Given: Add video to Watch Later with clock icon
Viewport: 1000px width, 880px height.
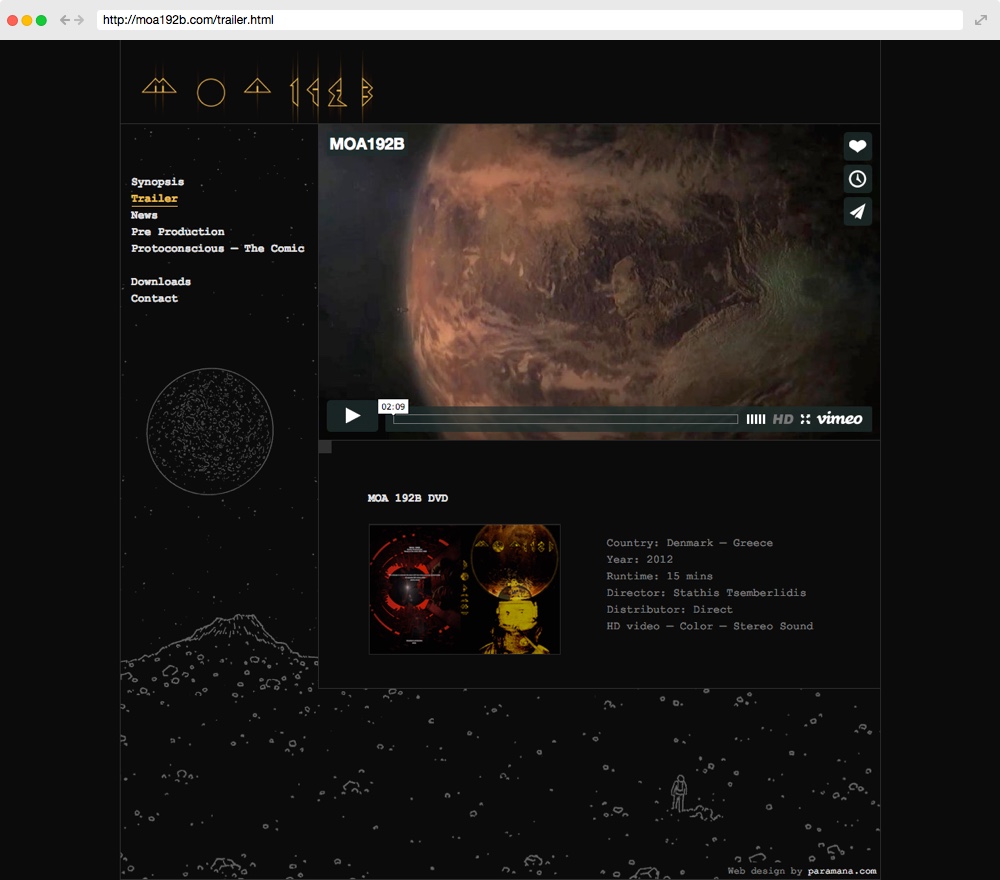Looking at the screenshot, I should pyautogui.click(x=857, y=179).
